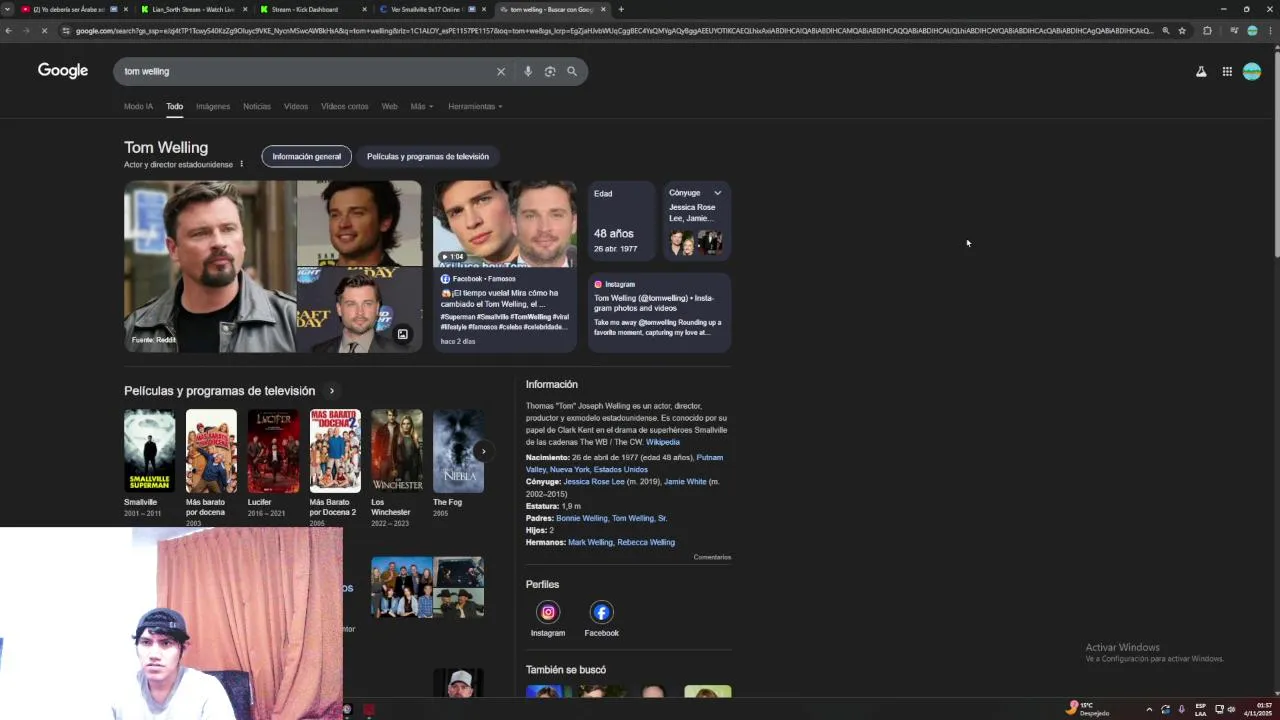
Task: Open browser extensions puzzle icon
Action: pyautogui.click(x=1207, y=31)
